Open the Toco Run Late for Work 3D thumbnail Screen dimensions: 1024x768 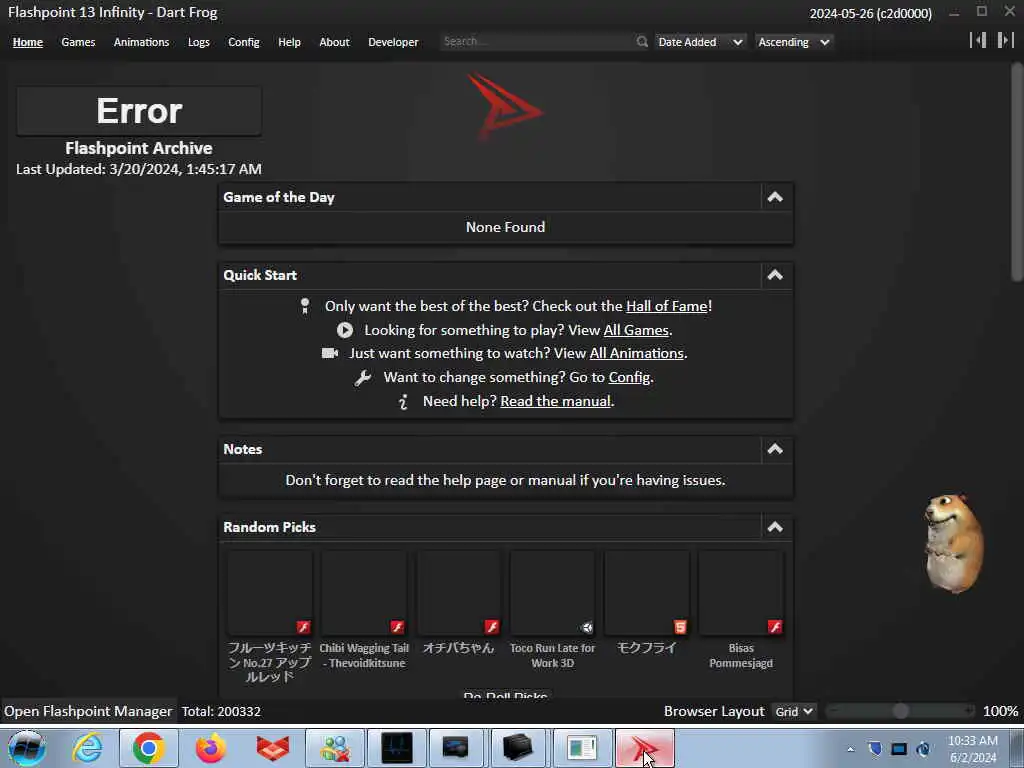(552, 593)
